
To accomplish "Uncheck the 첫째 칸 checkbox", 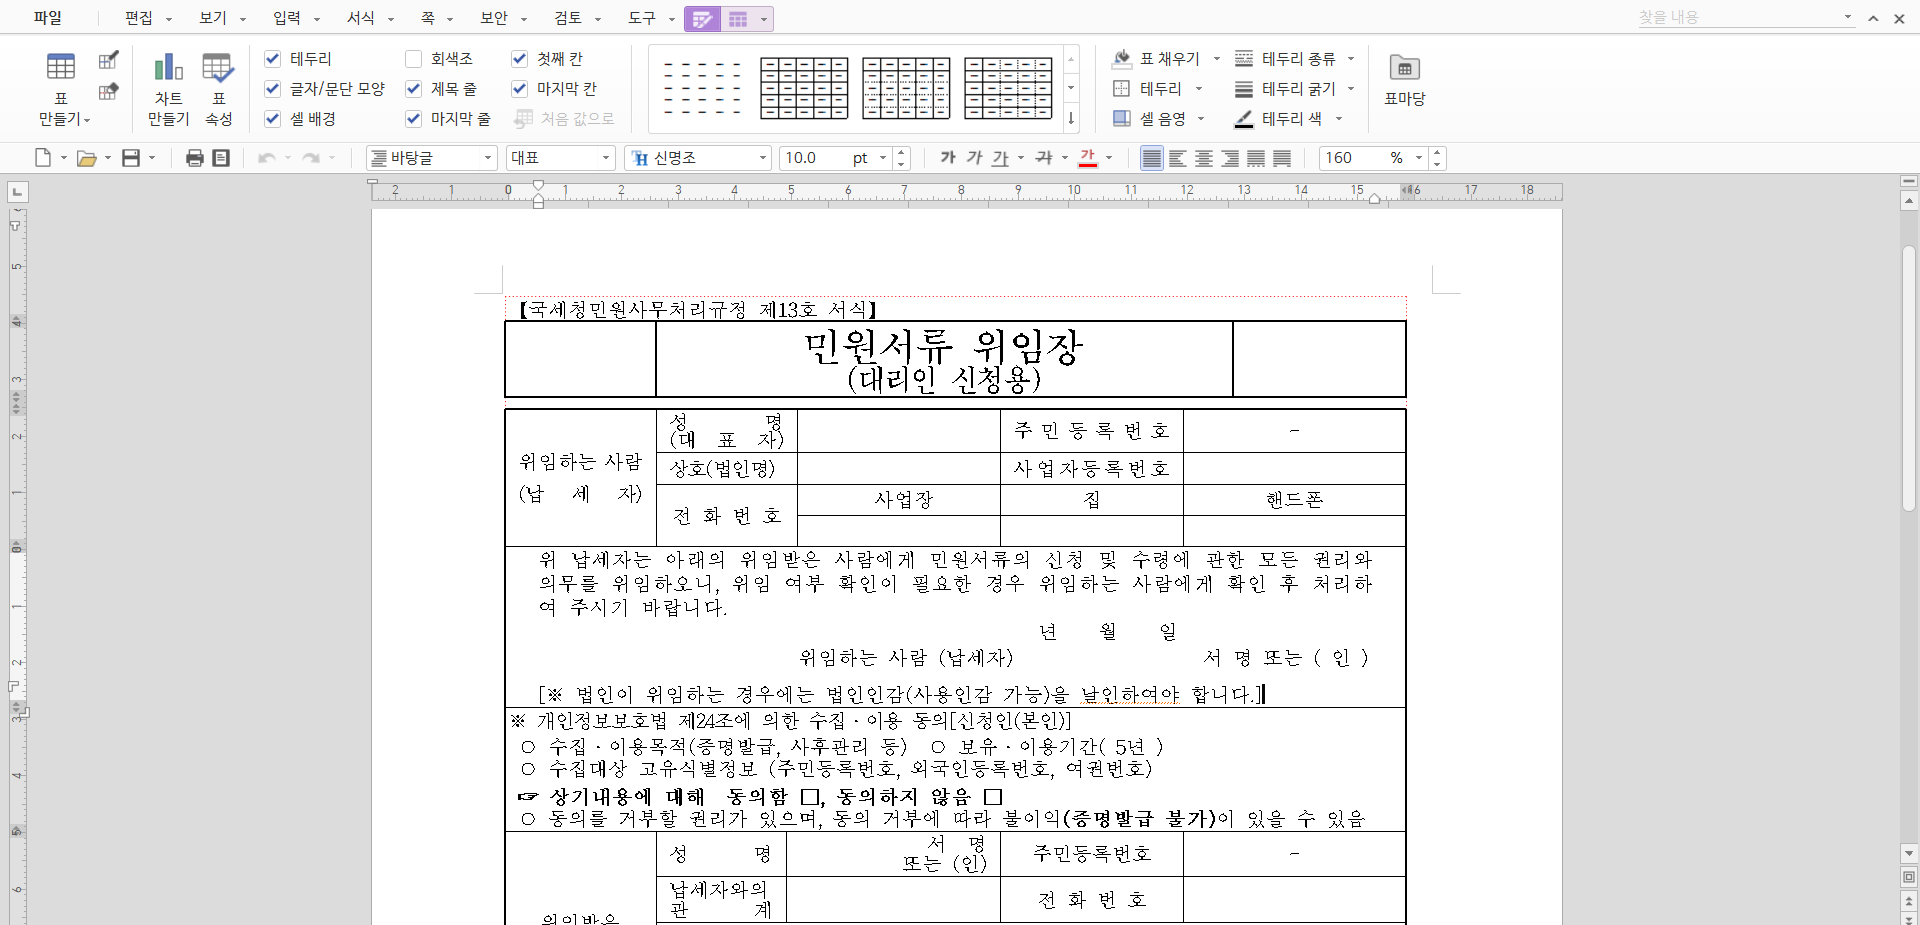I will (519, 59).
